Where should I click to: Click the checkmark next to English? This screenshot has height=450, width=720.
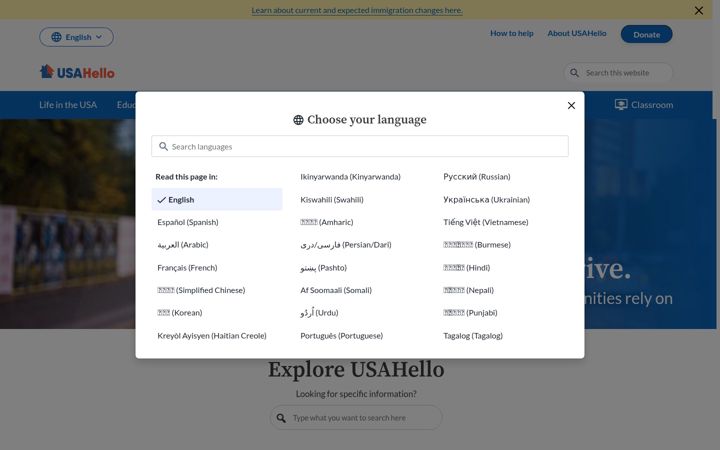point(162,200)
